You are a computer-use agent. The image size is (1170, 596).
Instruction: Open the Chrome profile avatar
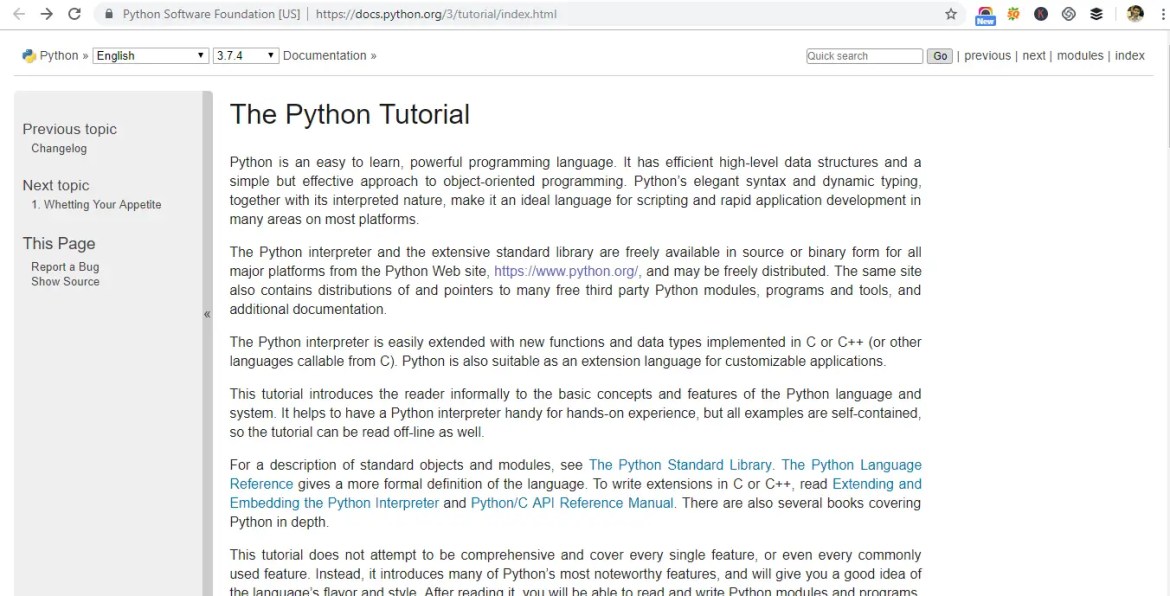click(1135, 14)
